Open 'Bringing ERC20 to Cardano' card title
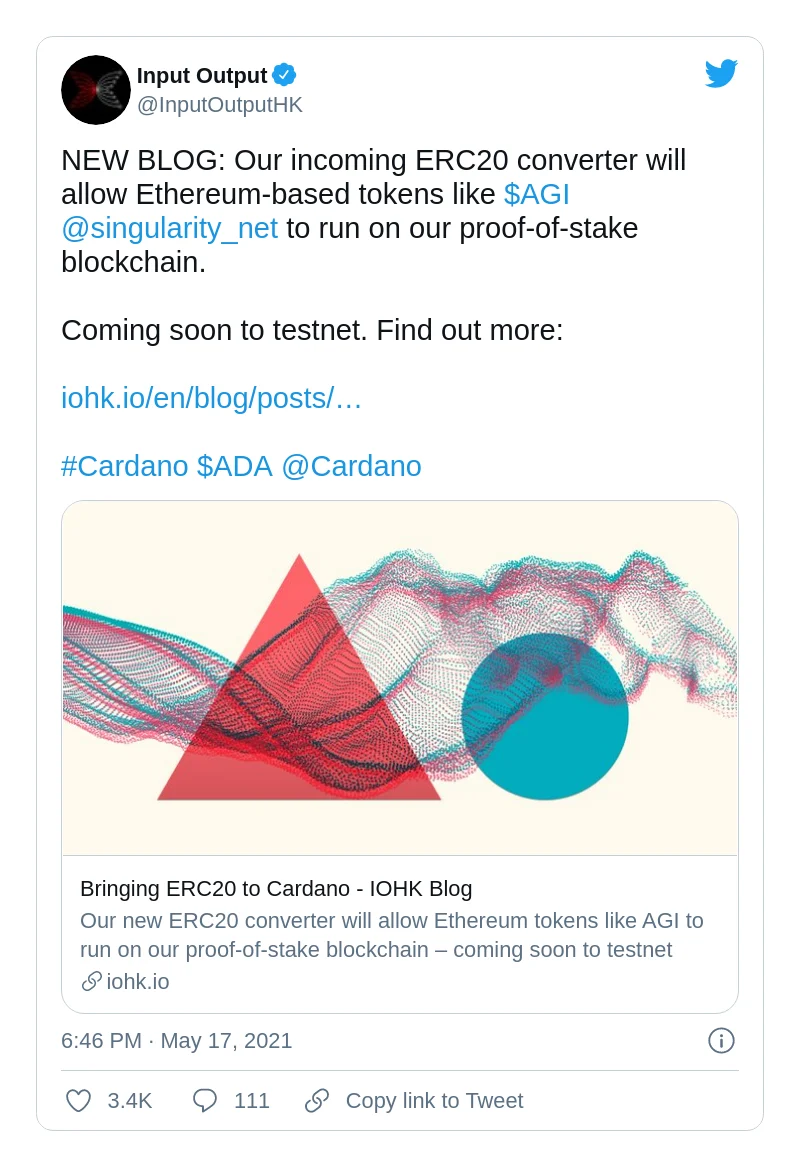This screenshot has width=800, height=1167. pyautogui.click(x=276, y=889)
